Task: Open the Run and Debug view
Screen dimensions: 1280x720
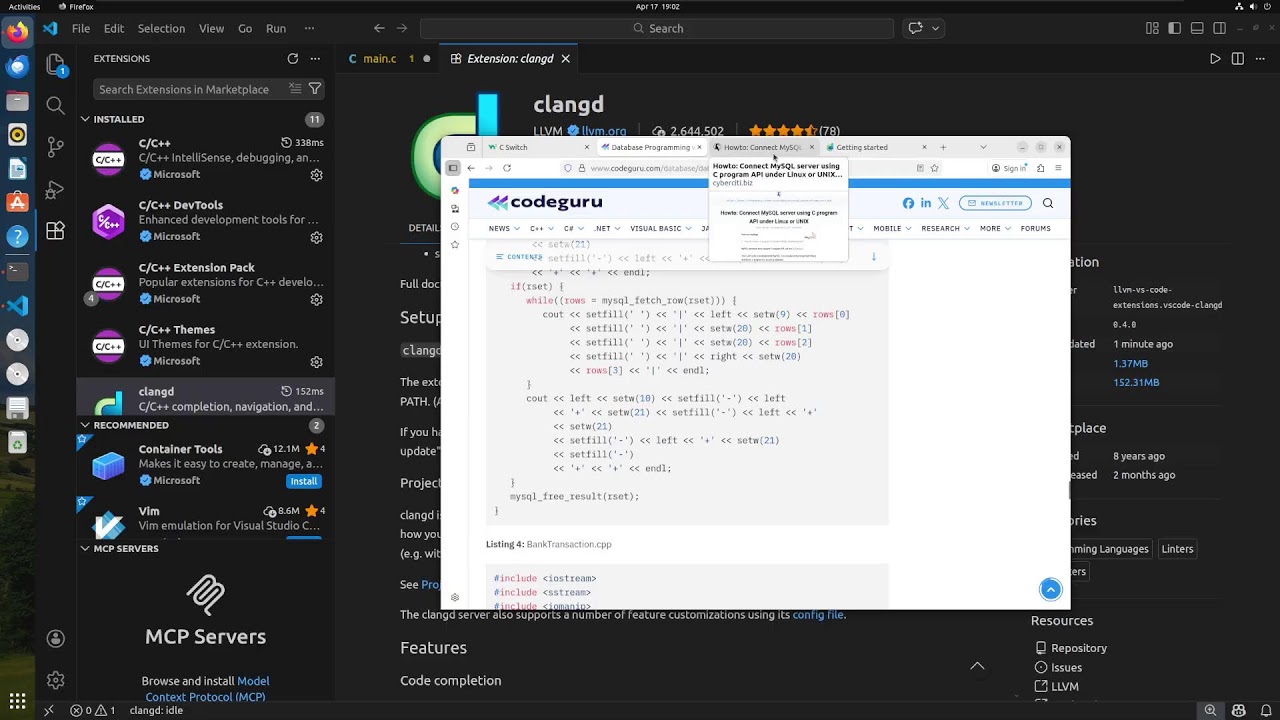Action: [x=56, y=189]
